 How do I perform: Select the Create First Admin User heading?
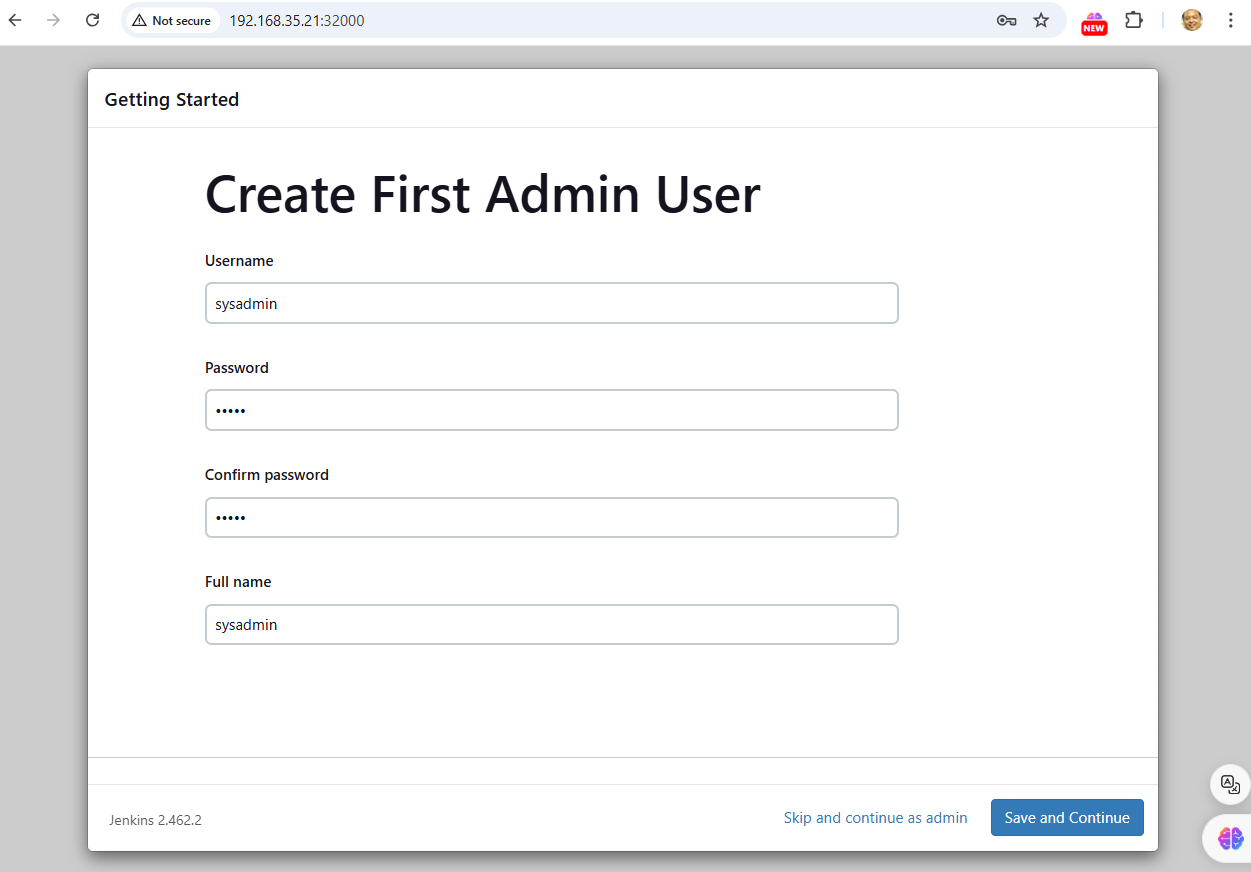(482, 194)
